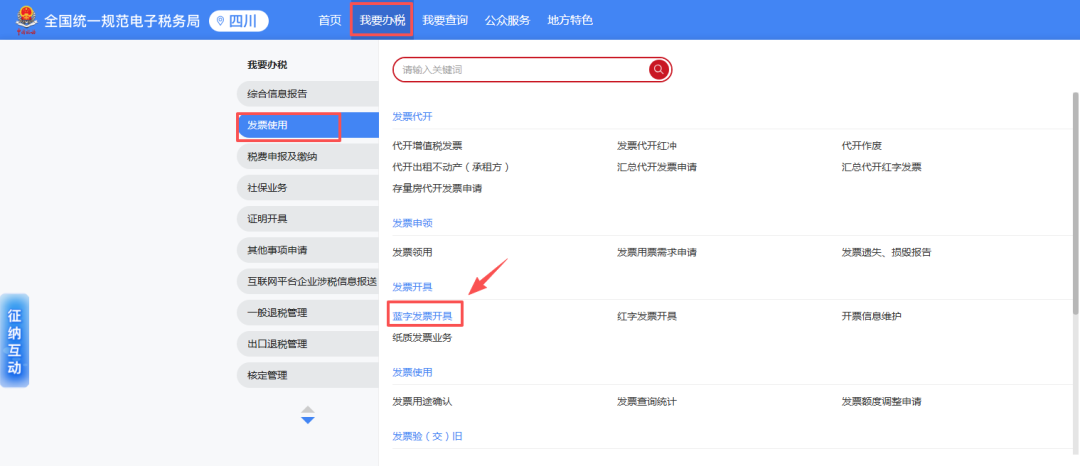Open the 征纳互动 floating side button
The image size is (1080, 466).
point(14,341)
